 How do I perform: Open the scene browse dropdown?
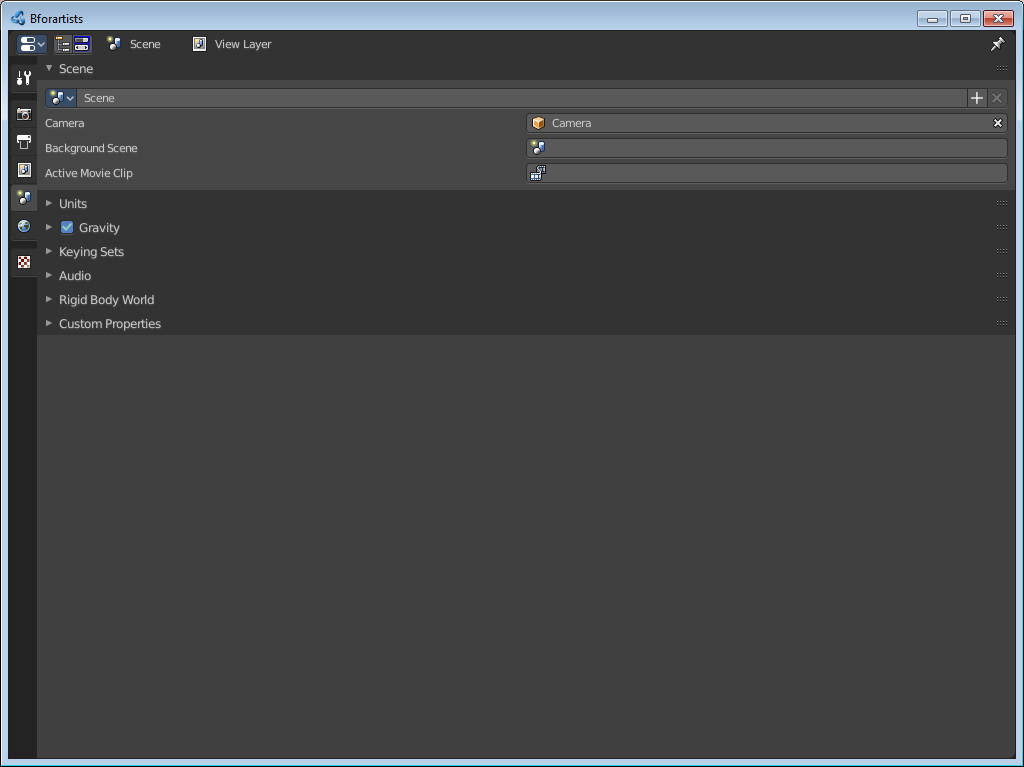pyautogui.click(x=61, y=98)
